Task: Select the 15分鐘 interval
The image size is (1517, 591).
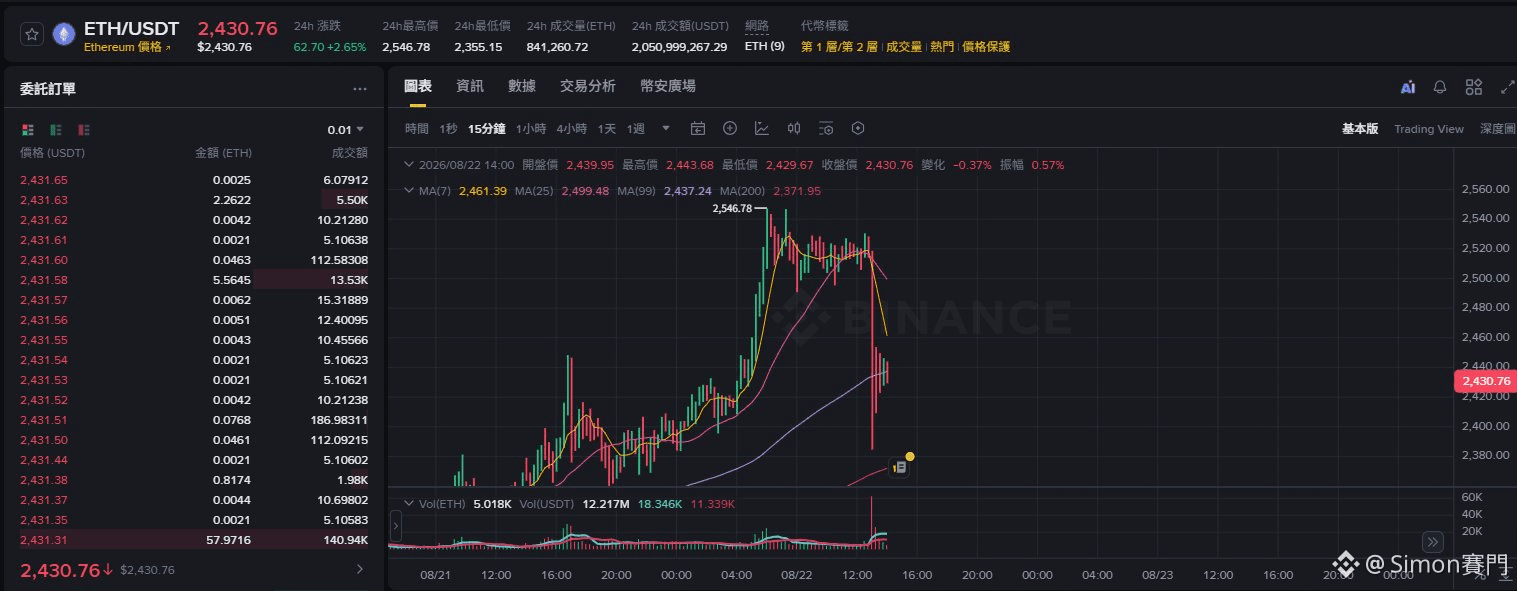Action: click(x=487, y=129)
